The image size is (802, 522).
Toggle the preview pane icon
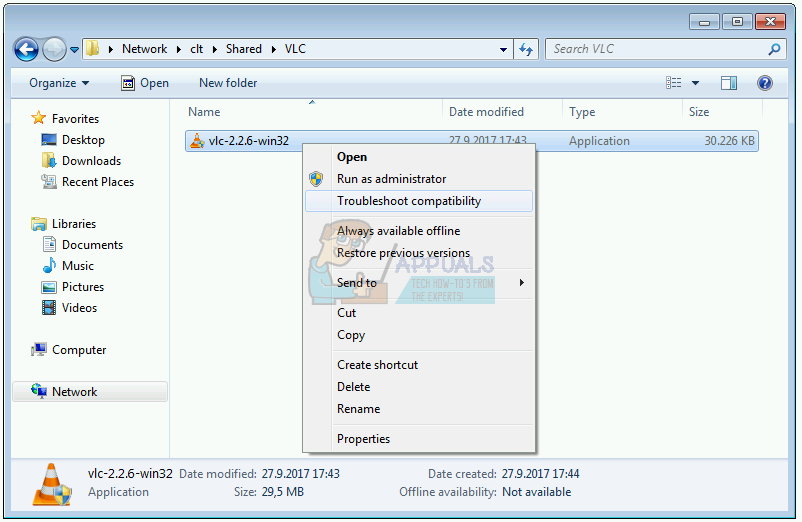pos(729,83)
